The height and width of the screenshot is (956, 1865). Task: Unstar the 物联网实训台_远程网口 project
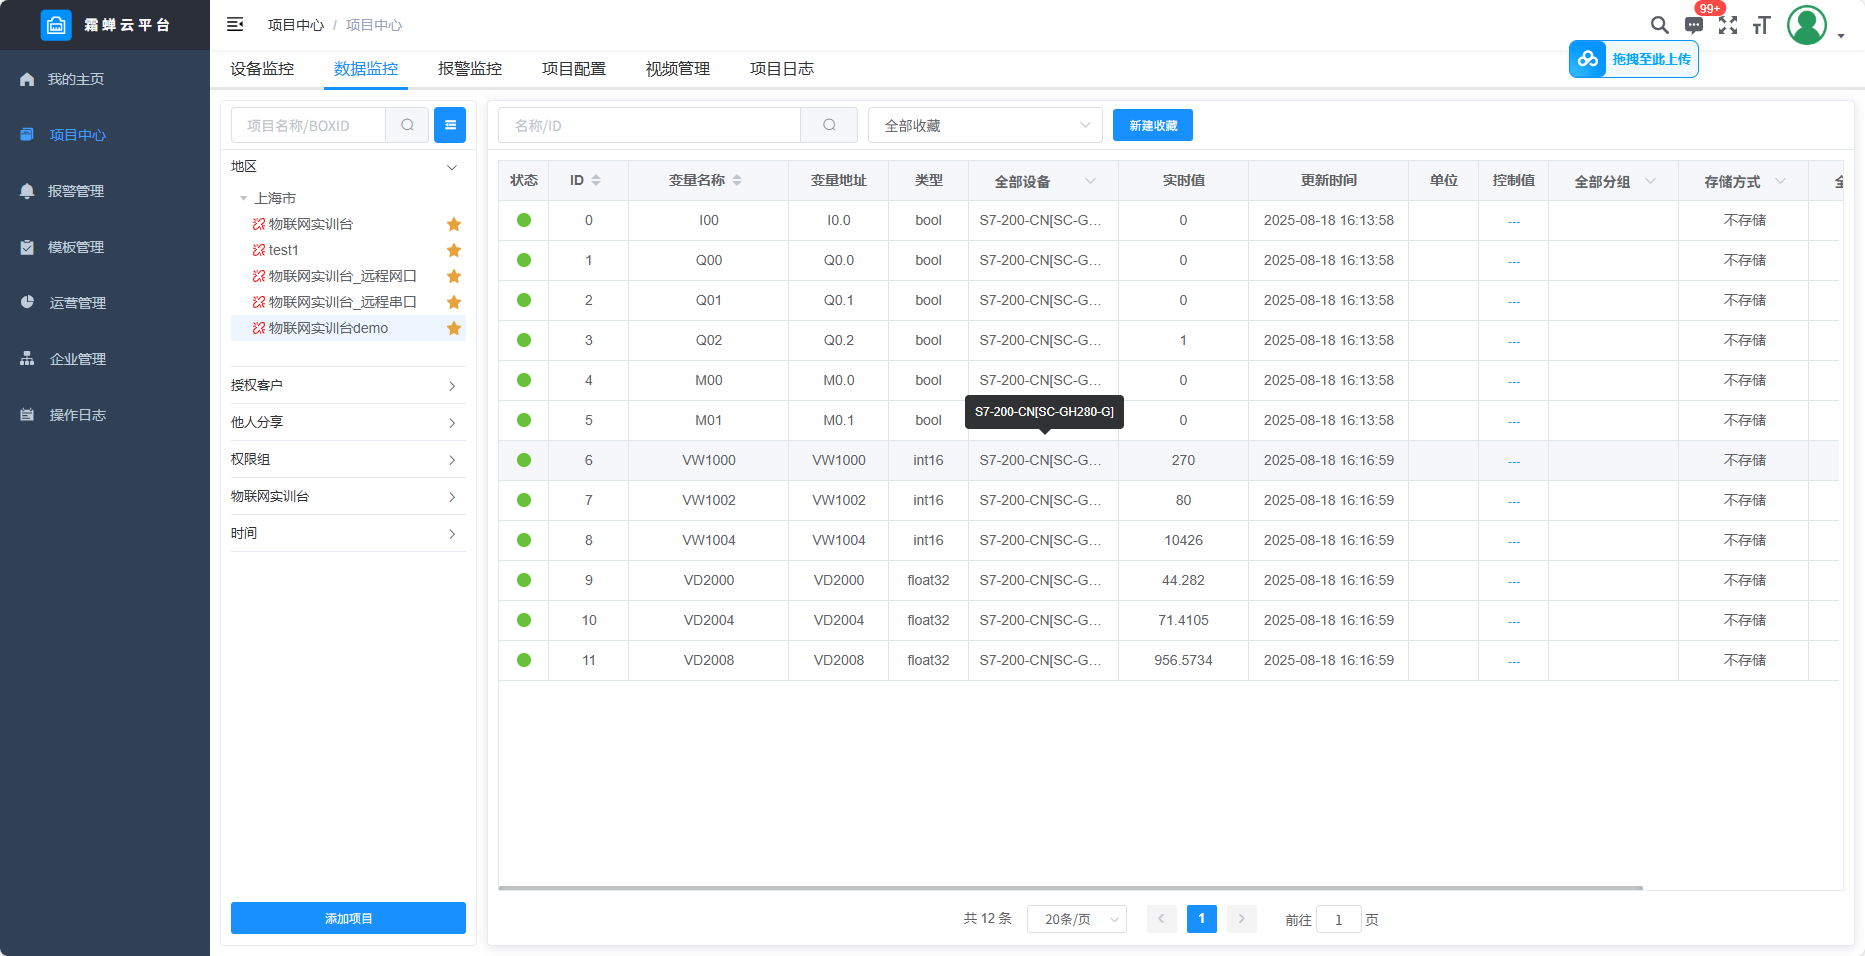[x=454, y=276]
